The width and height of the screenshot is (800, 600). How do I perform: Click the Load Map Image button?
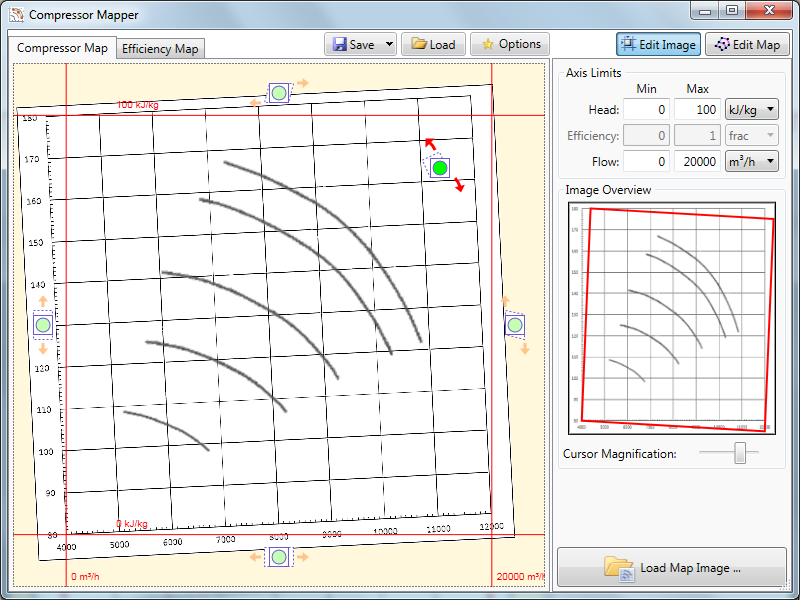tap(672, 567)
